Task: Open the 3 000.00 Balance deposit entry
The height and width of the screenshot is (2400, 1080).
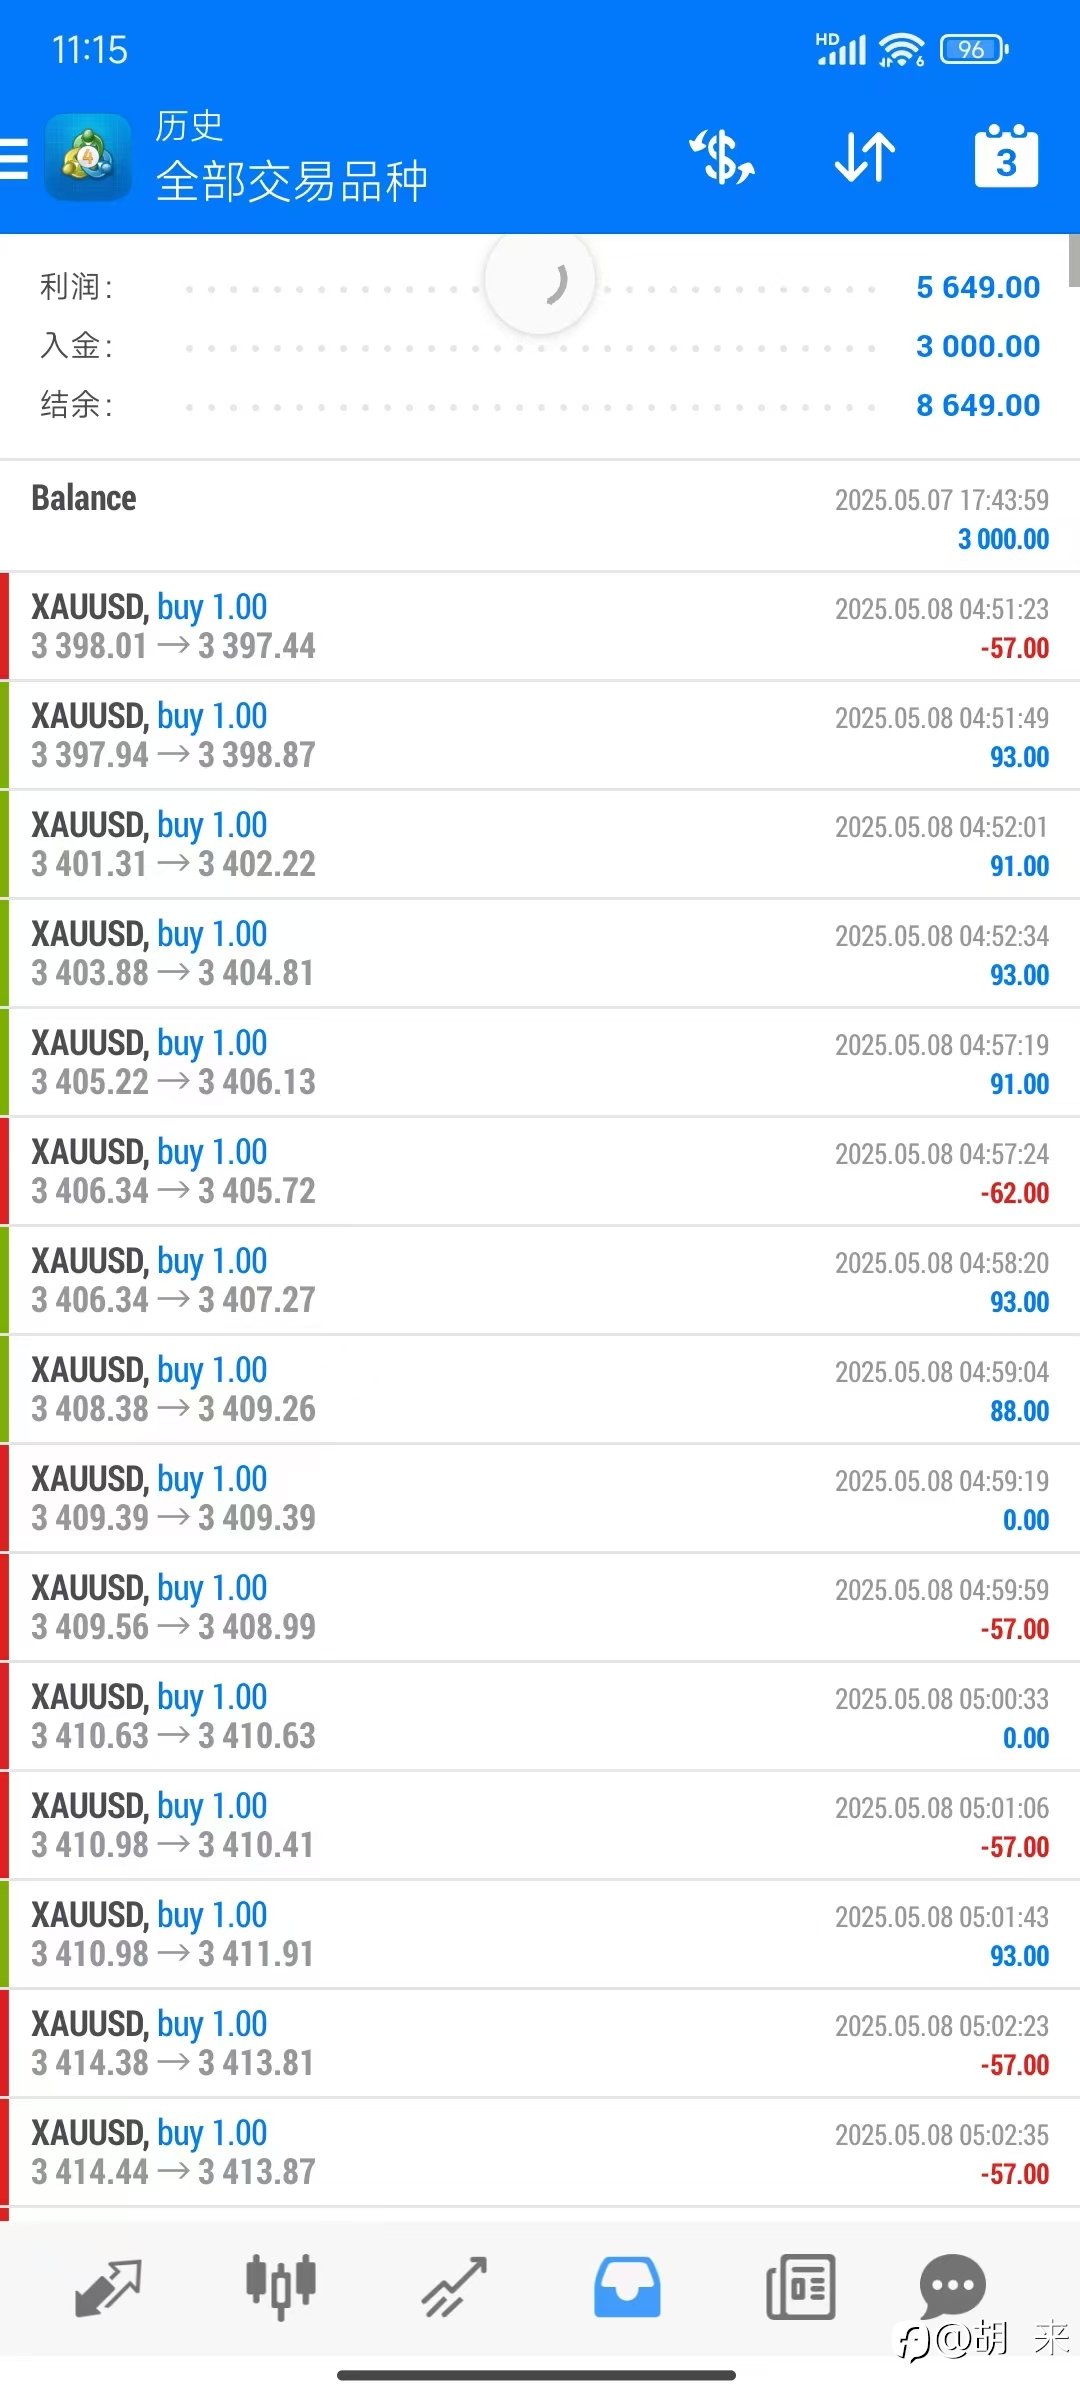Action: point(540,517)
